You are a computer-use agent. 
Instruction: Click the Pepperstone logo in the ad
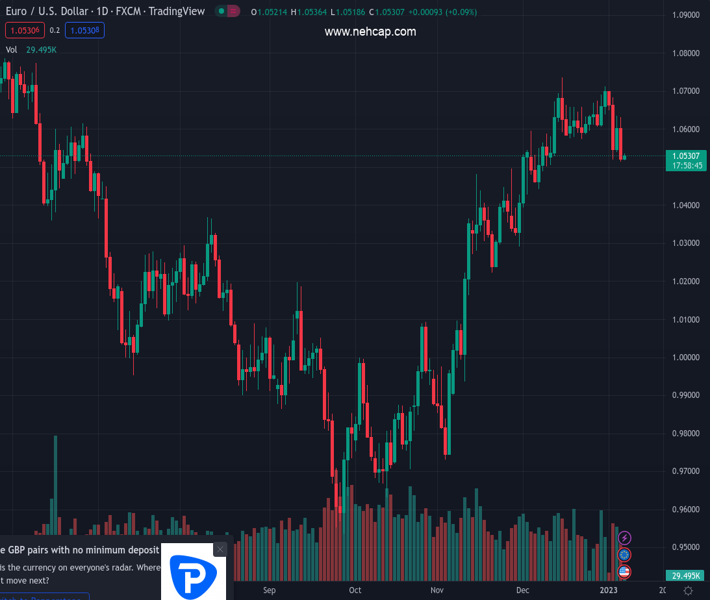pyautogui.click(x=189, y=577)
